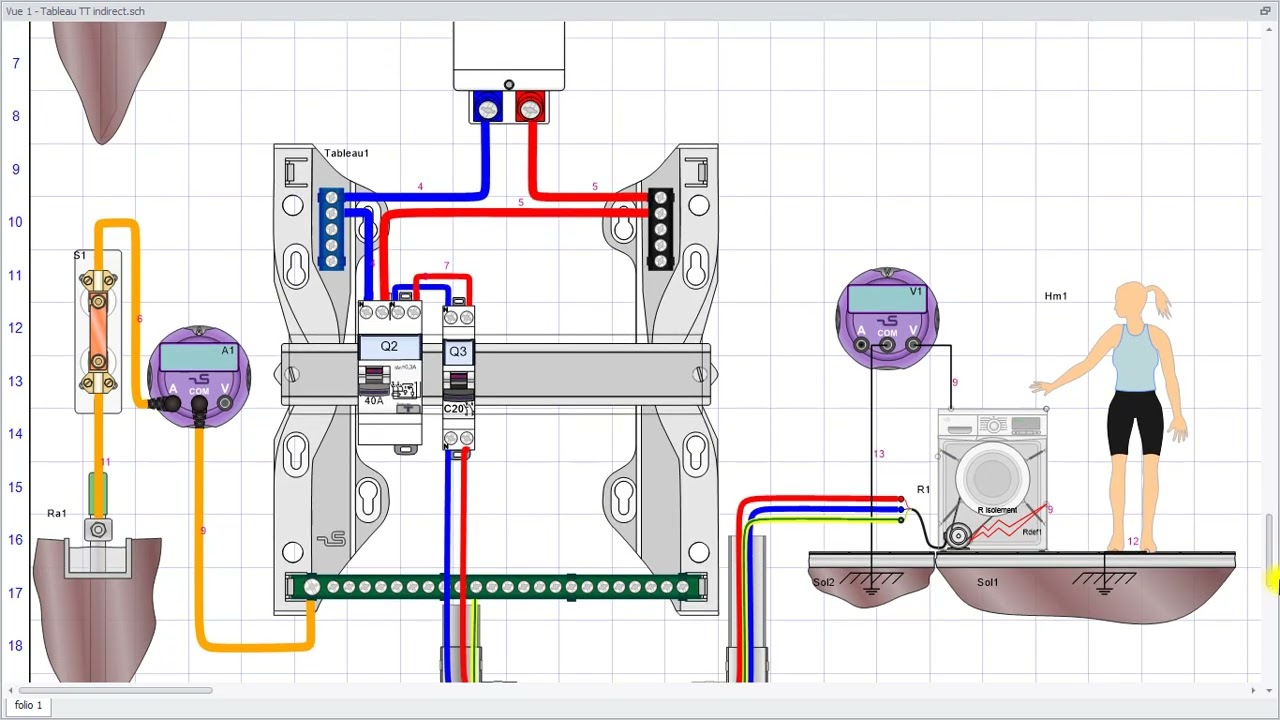Click the Sol1 ground symbol
Screen dimensions: 1280x720
pos(1104,583)
